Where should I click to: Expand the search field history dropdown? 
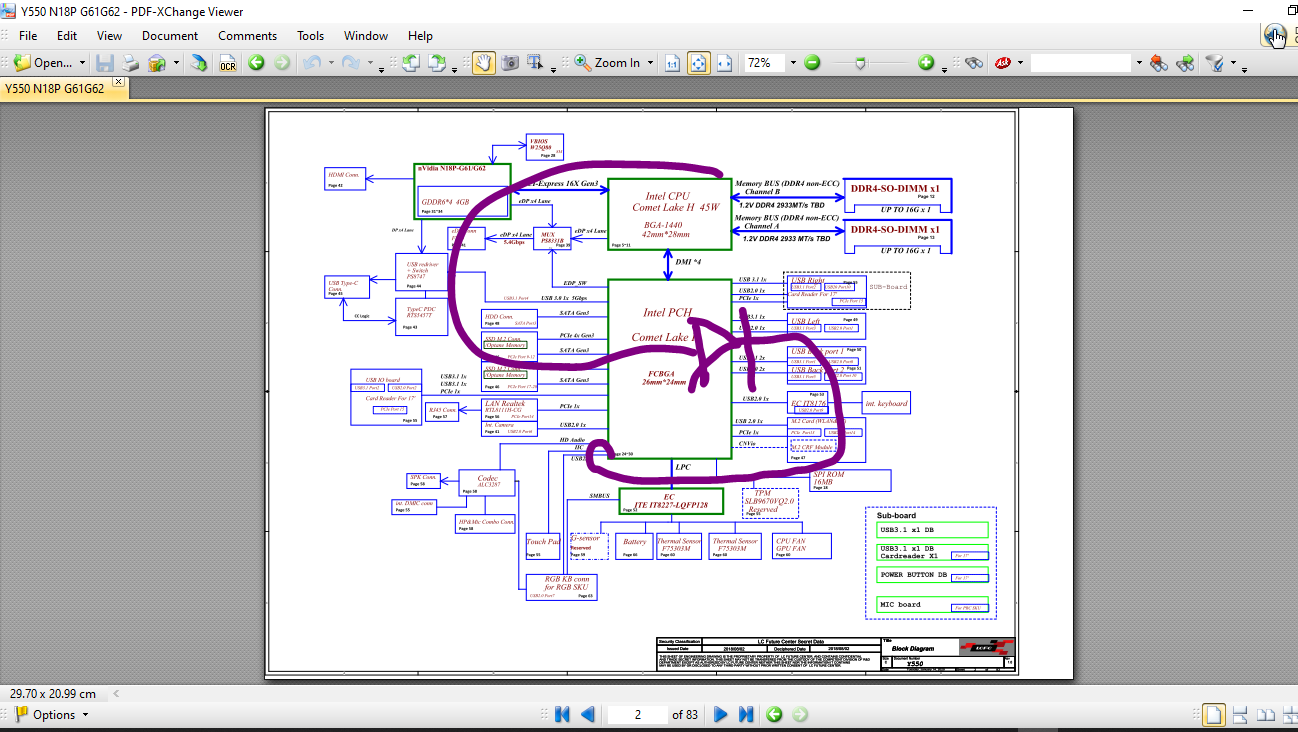1138,63
